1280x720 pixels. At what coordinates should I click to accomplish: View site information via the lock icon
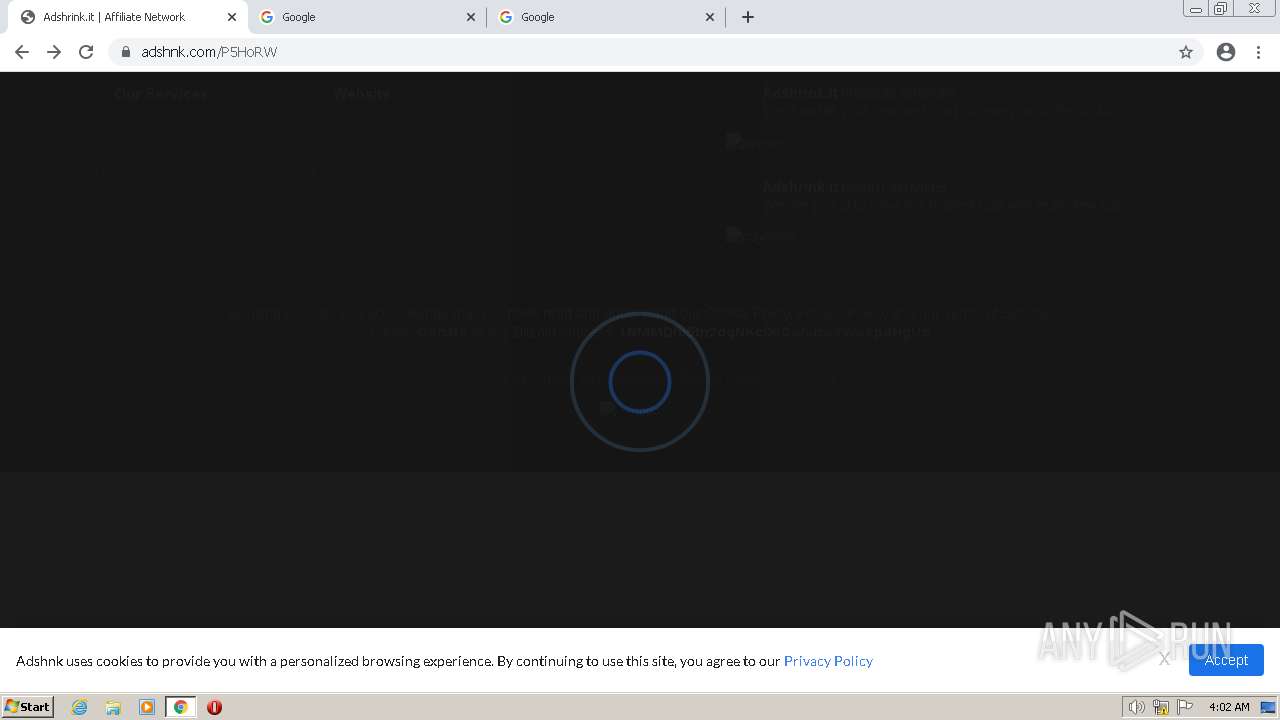126,52
